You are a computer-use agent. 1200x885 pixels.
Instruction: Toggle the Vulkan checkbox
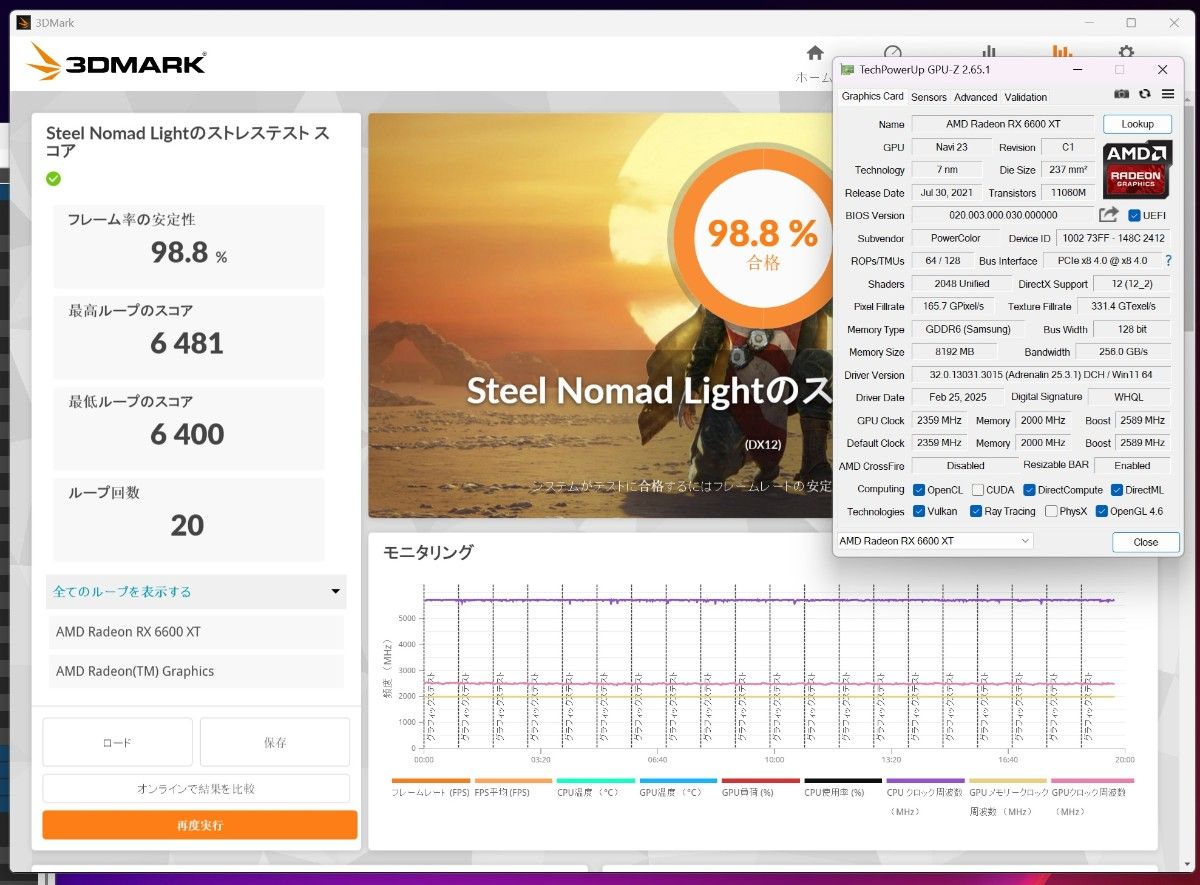click(919, 511)
